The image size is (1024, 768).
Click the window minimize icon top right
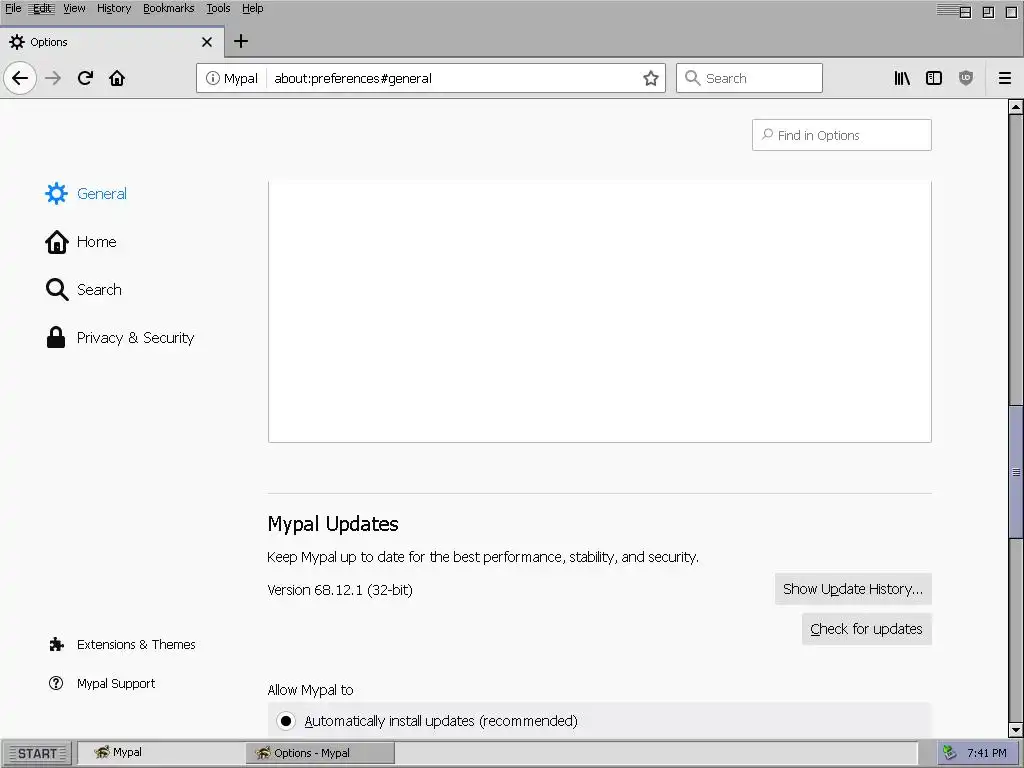(965, 12)
